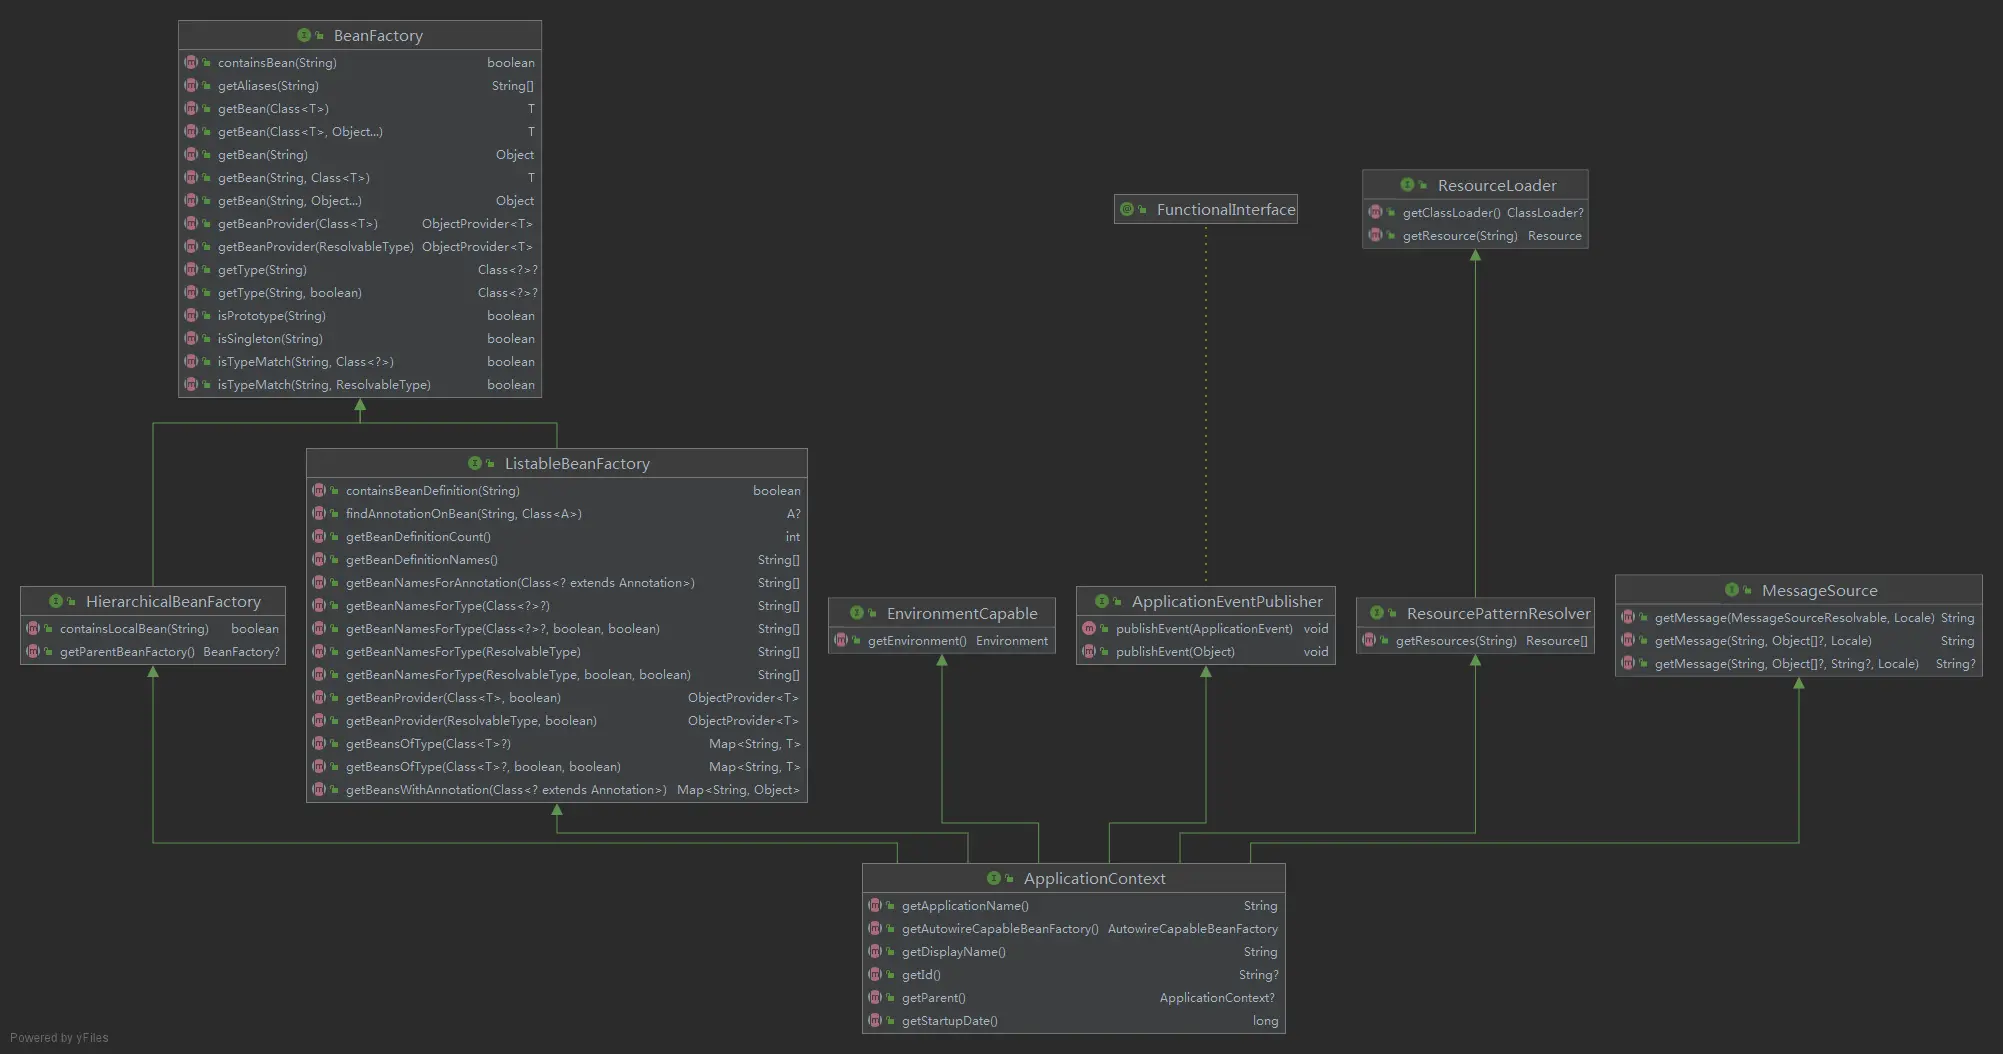Click the annotation icon beside FunctionalInterface

pos(1127,209)
